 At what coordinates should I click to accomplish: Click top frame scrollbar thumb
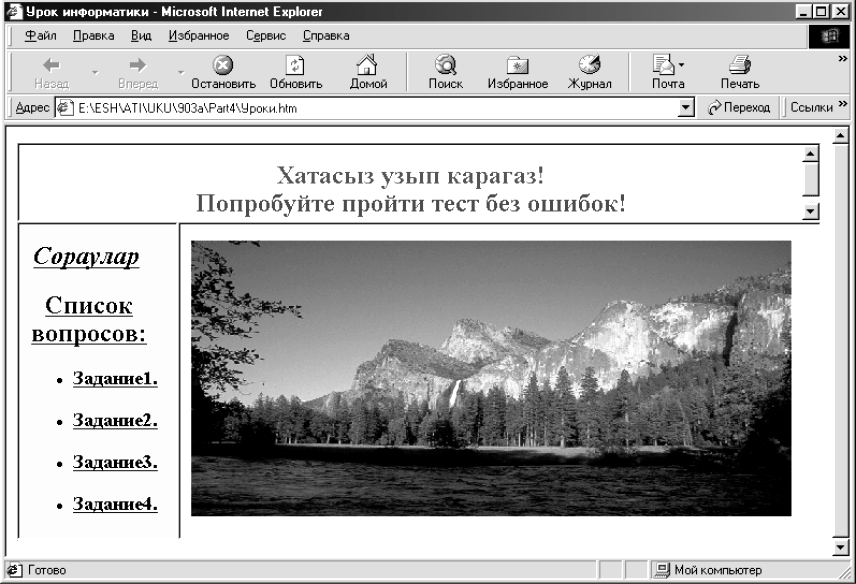[x=811, y=179]
